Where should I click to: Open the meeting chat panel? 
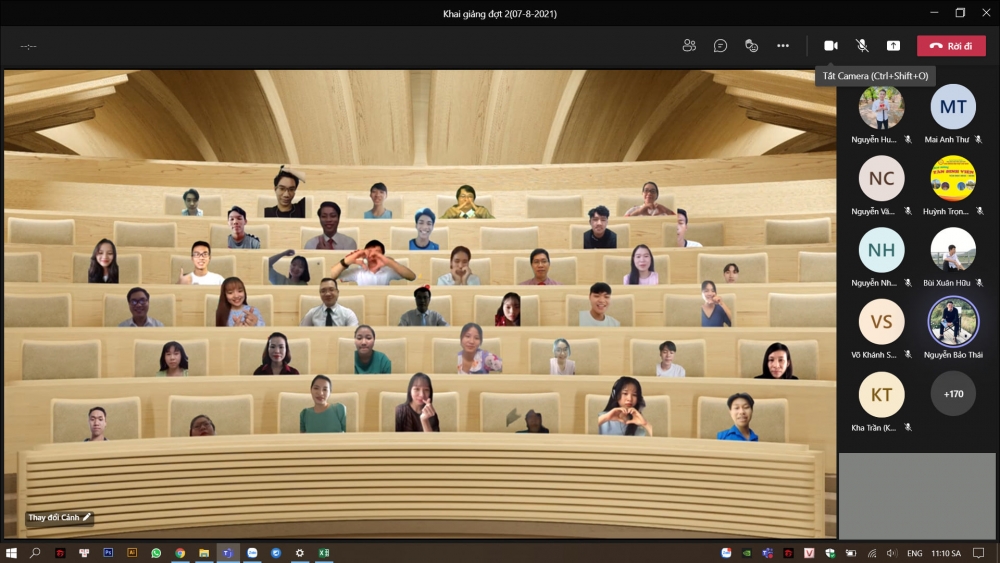pos(720,46)
